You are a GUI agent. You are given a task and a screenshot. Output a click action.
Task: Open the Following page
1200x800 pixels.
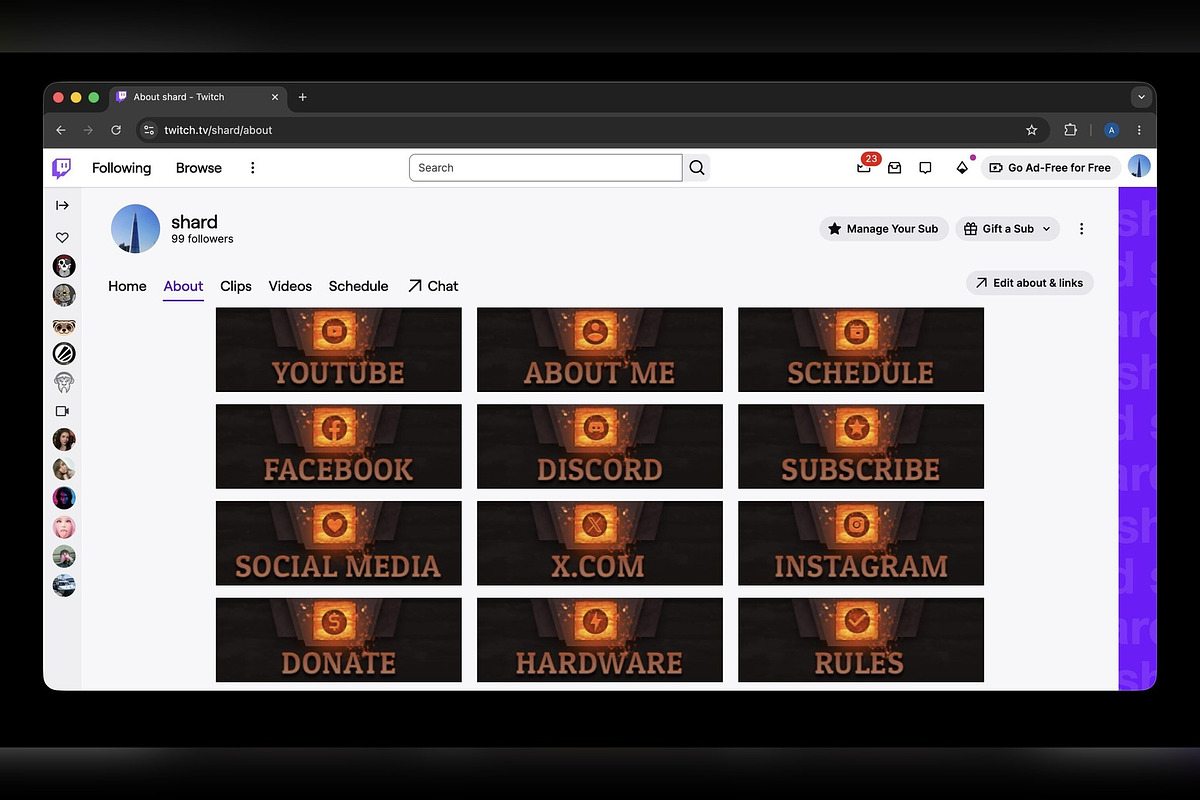click(x=121, y=168)
